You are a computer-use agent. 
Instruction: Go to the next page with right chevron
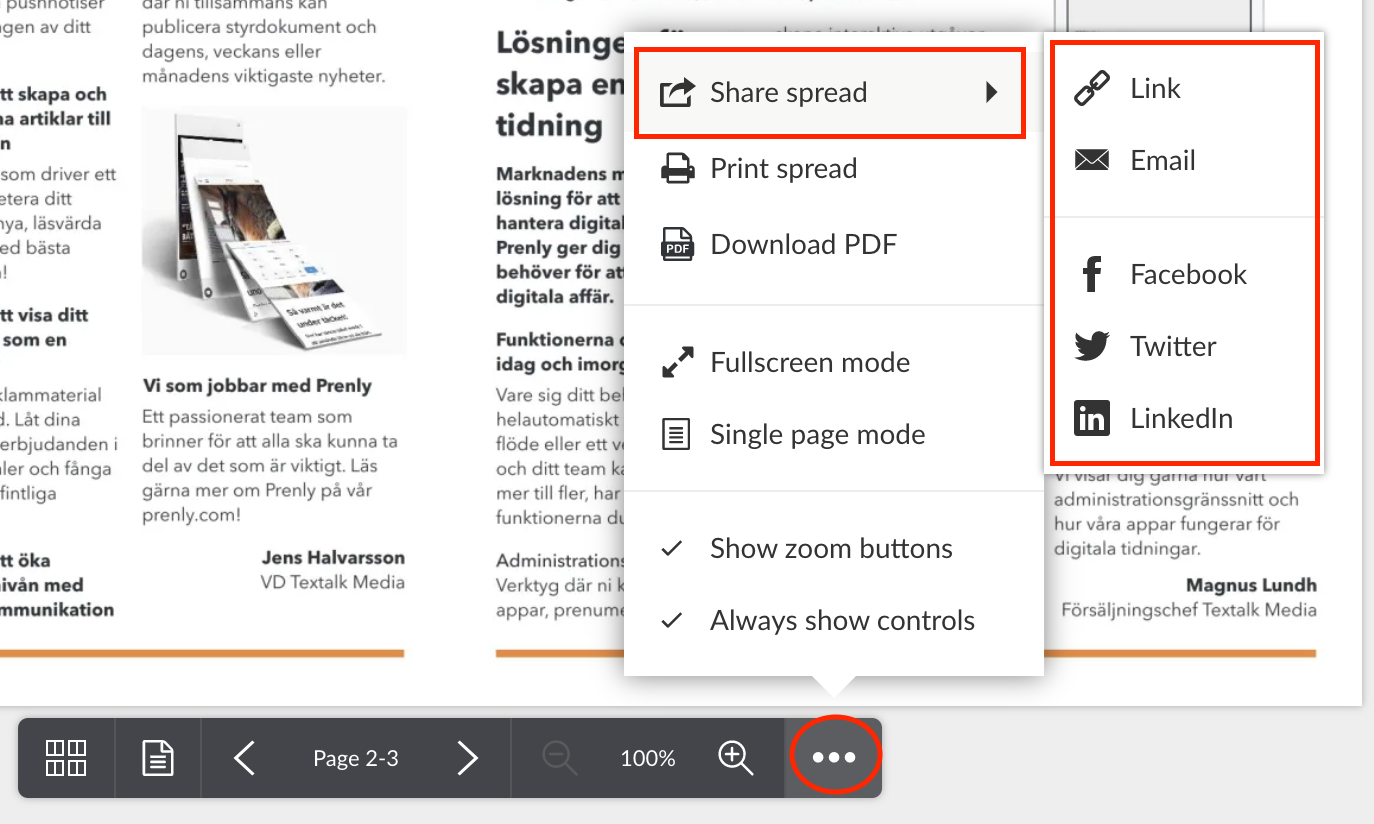[x=467, y=758]
